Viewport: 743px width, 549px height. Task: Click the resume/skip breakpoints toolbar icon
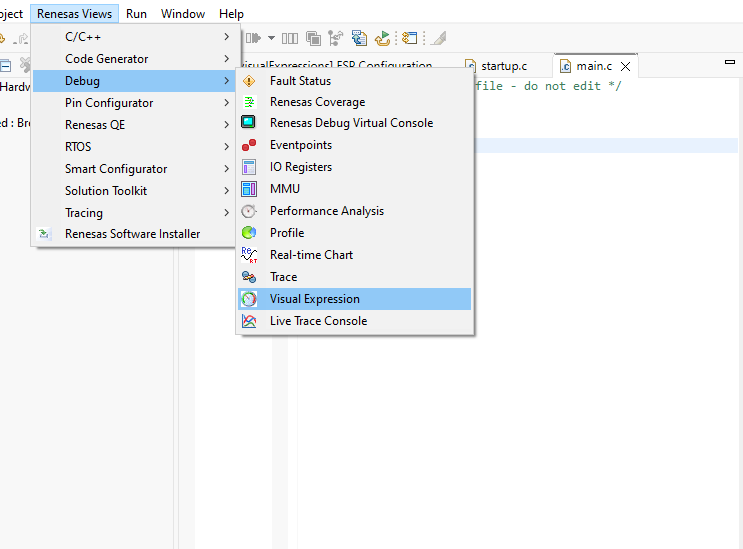pyautogui.click(x=253, y=38)
